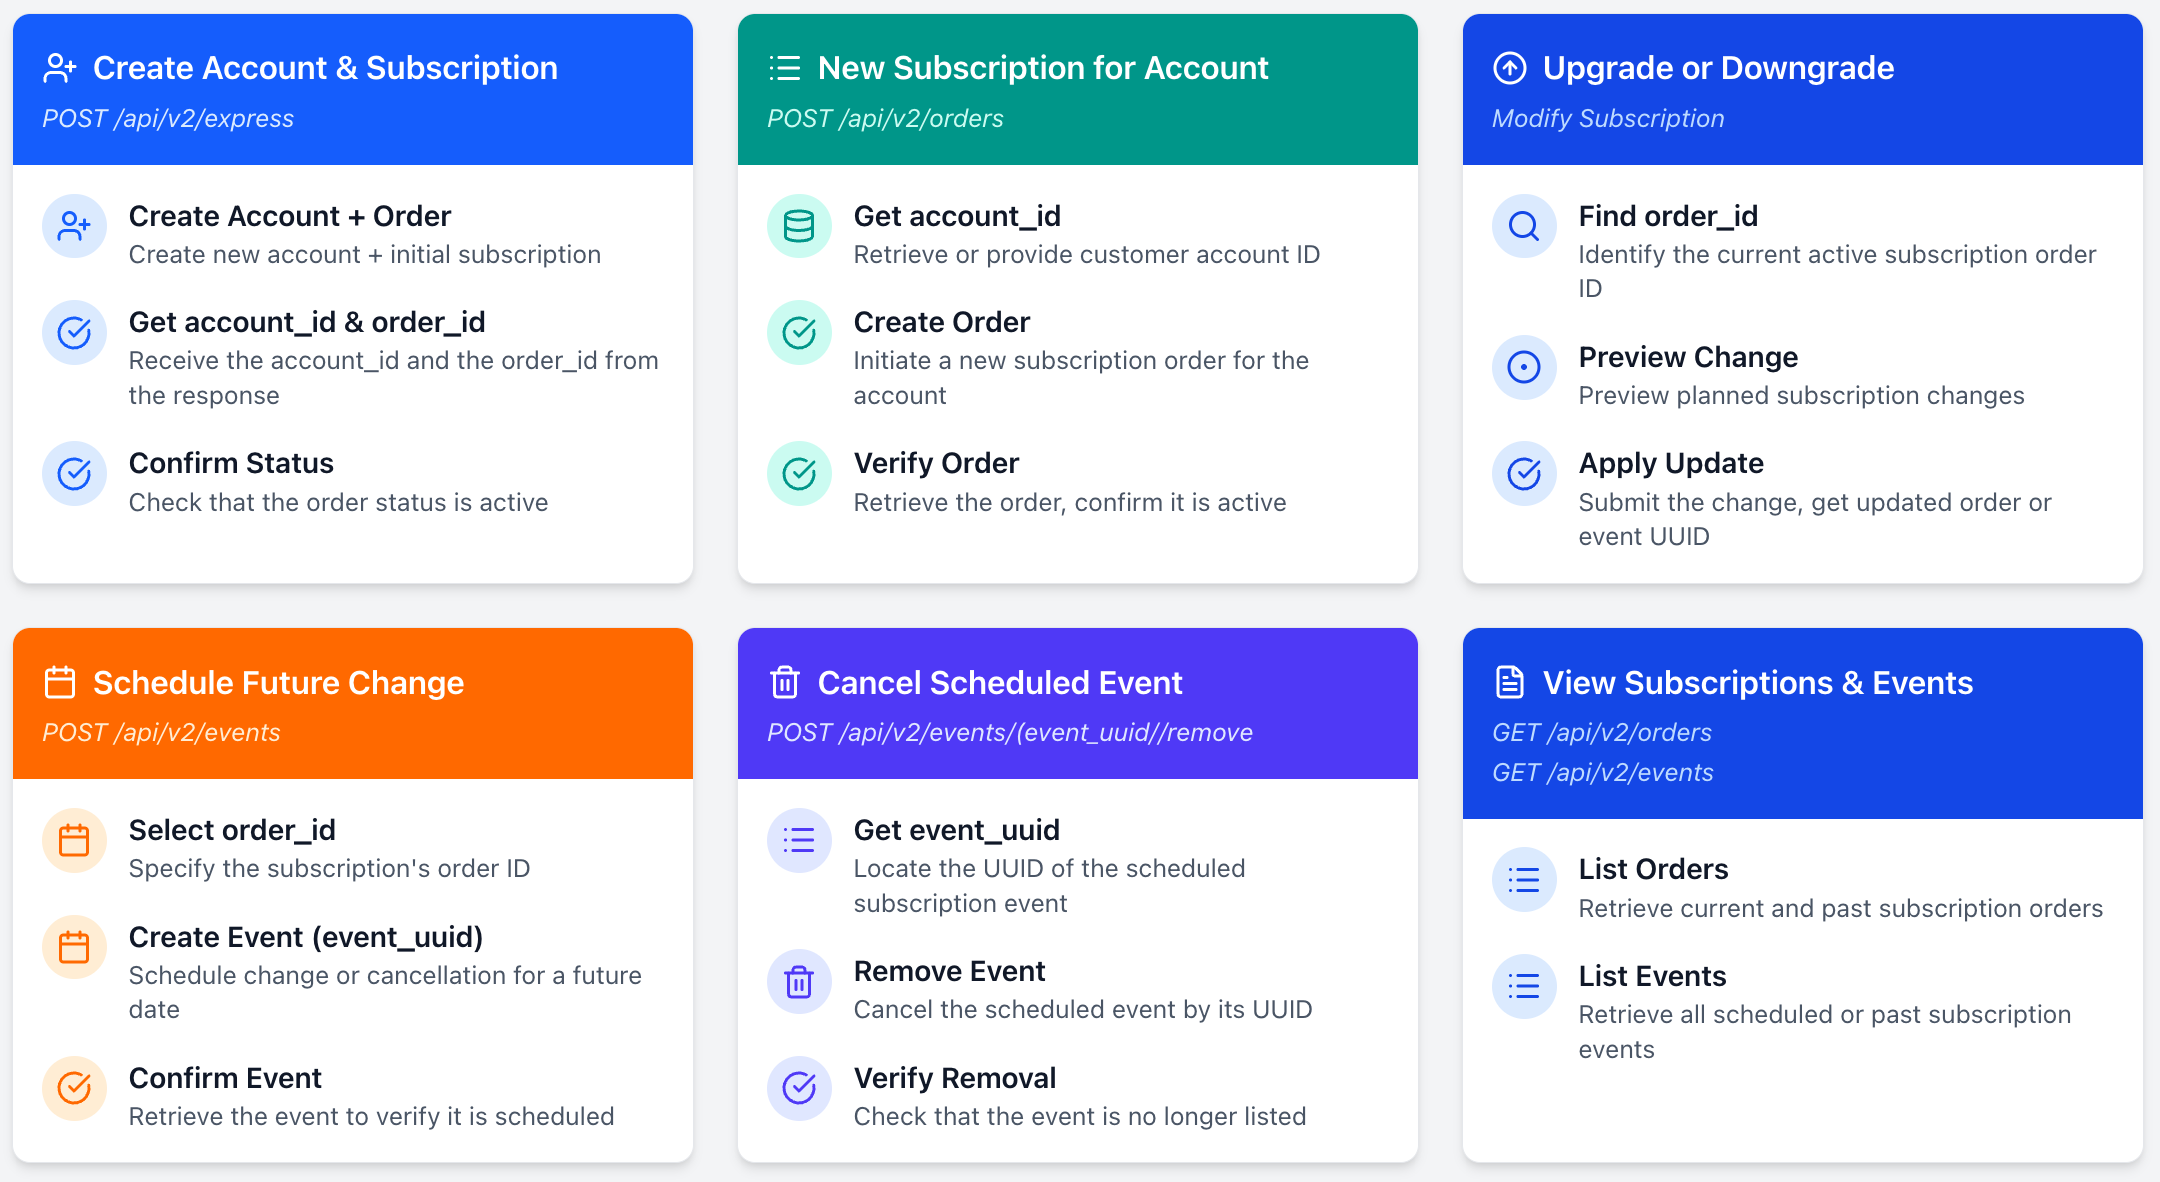Click the check-circle icon next to Verify Removal
Screen dimensions: 2160x1182
click(799, 1087)
